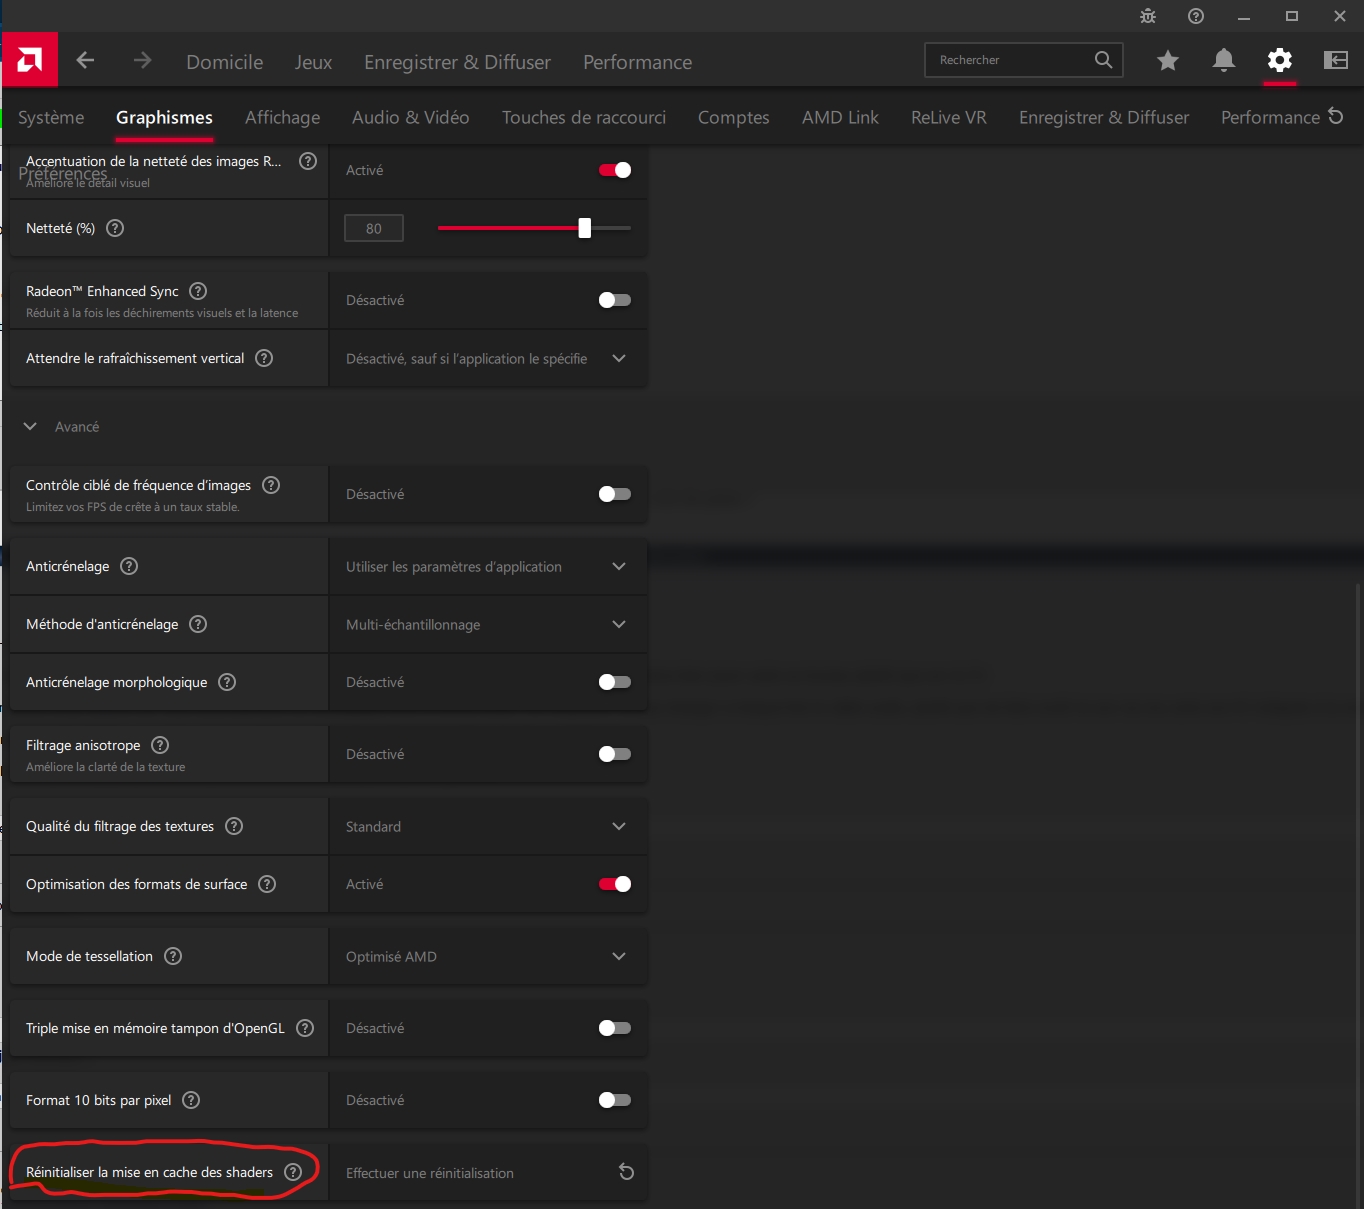Click the Netteté slider handle
The width and height of the screenshot is (1364, 1209).
tap(585, 228)
